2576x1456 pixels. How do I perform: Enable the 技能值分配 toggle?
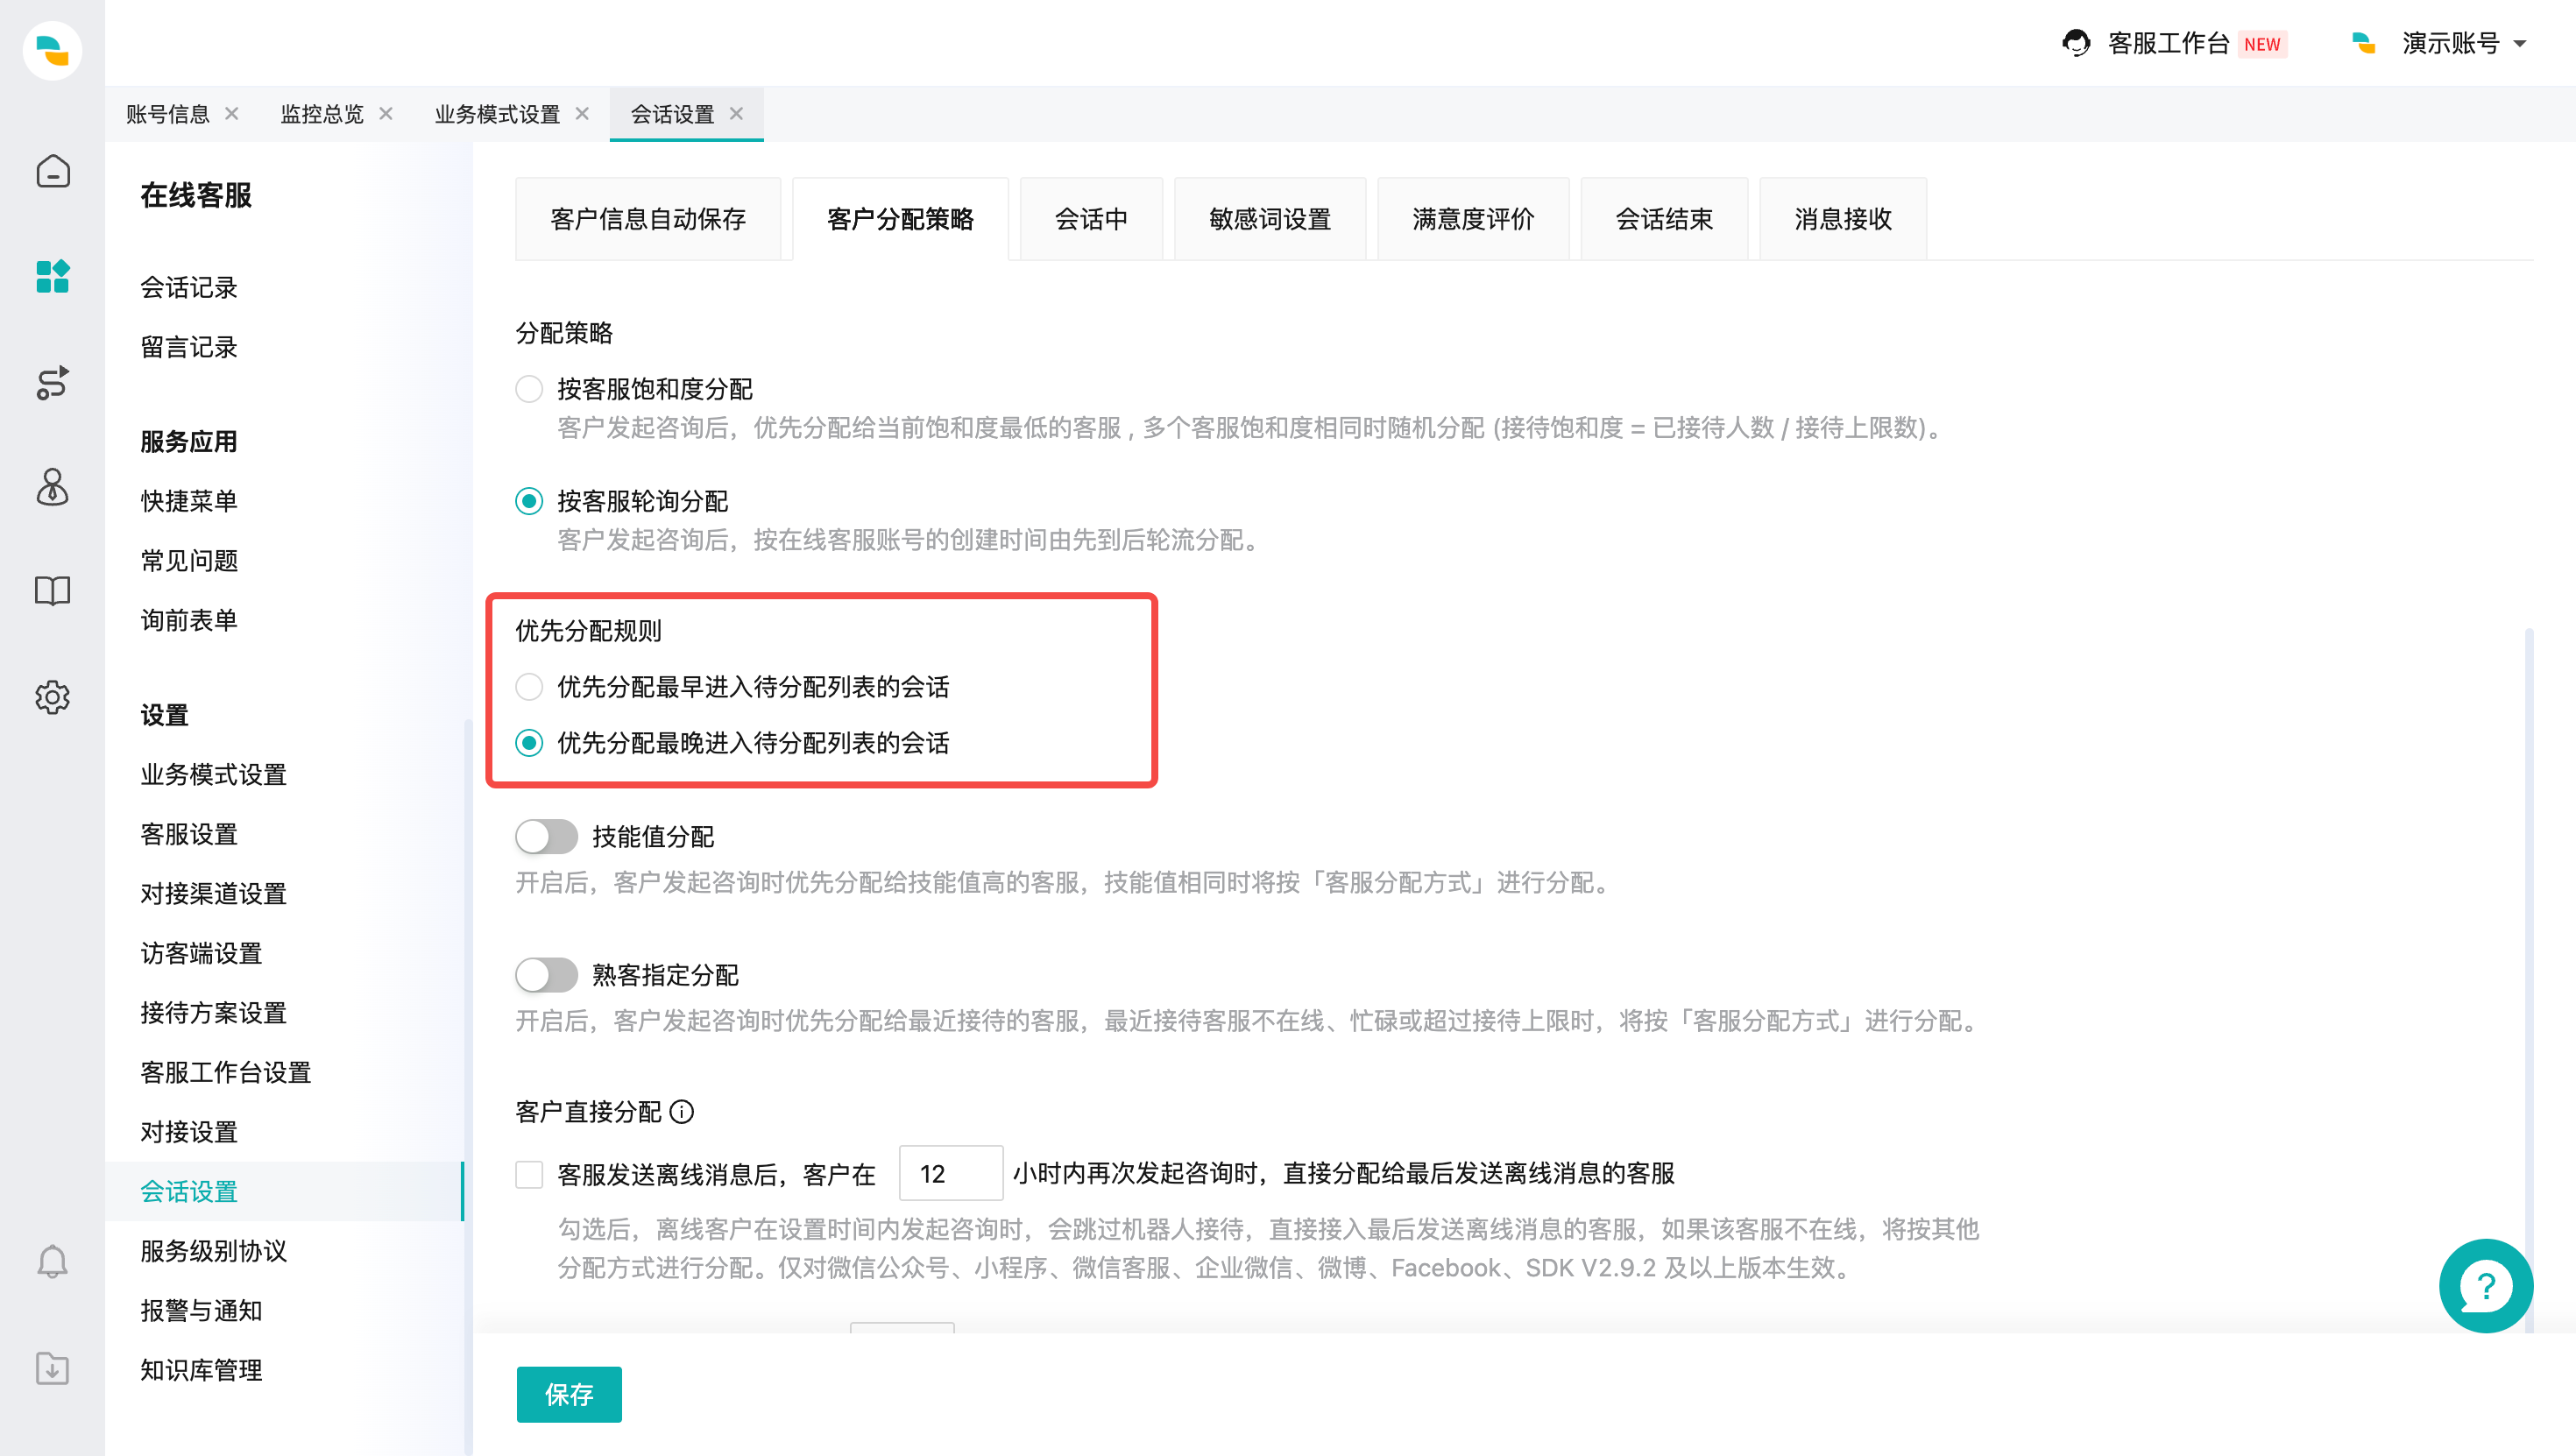coord(546,837)
